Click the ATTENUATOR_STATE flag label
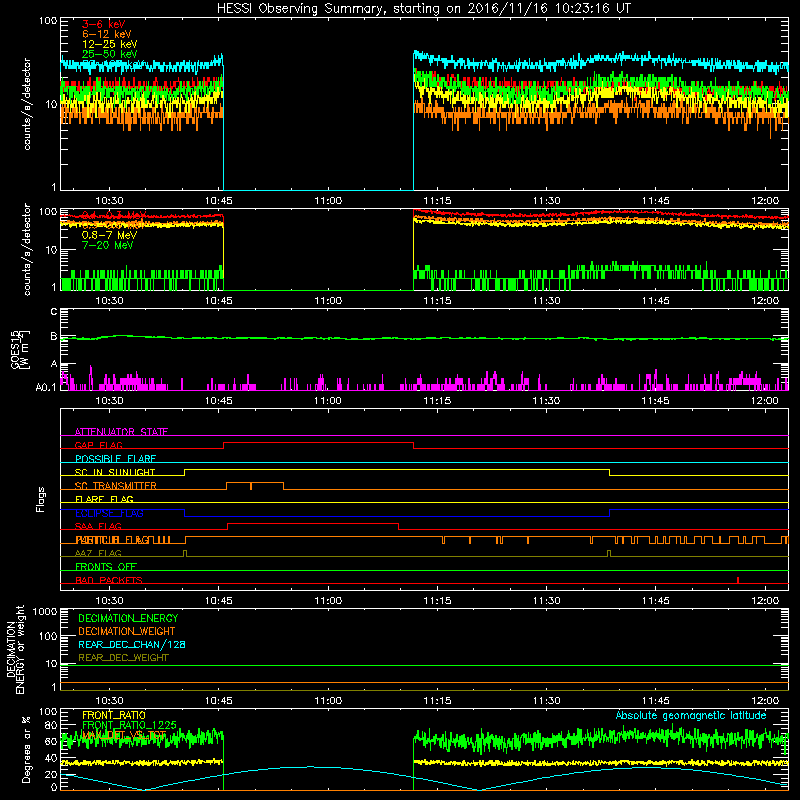The image size is (800, 800). click(121, 432)
